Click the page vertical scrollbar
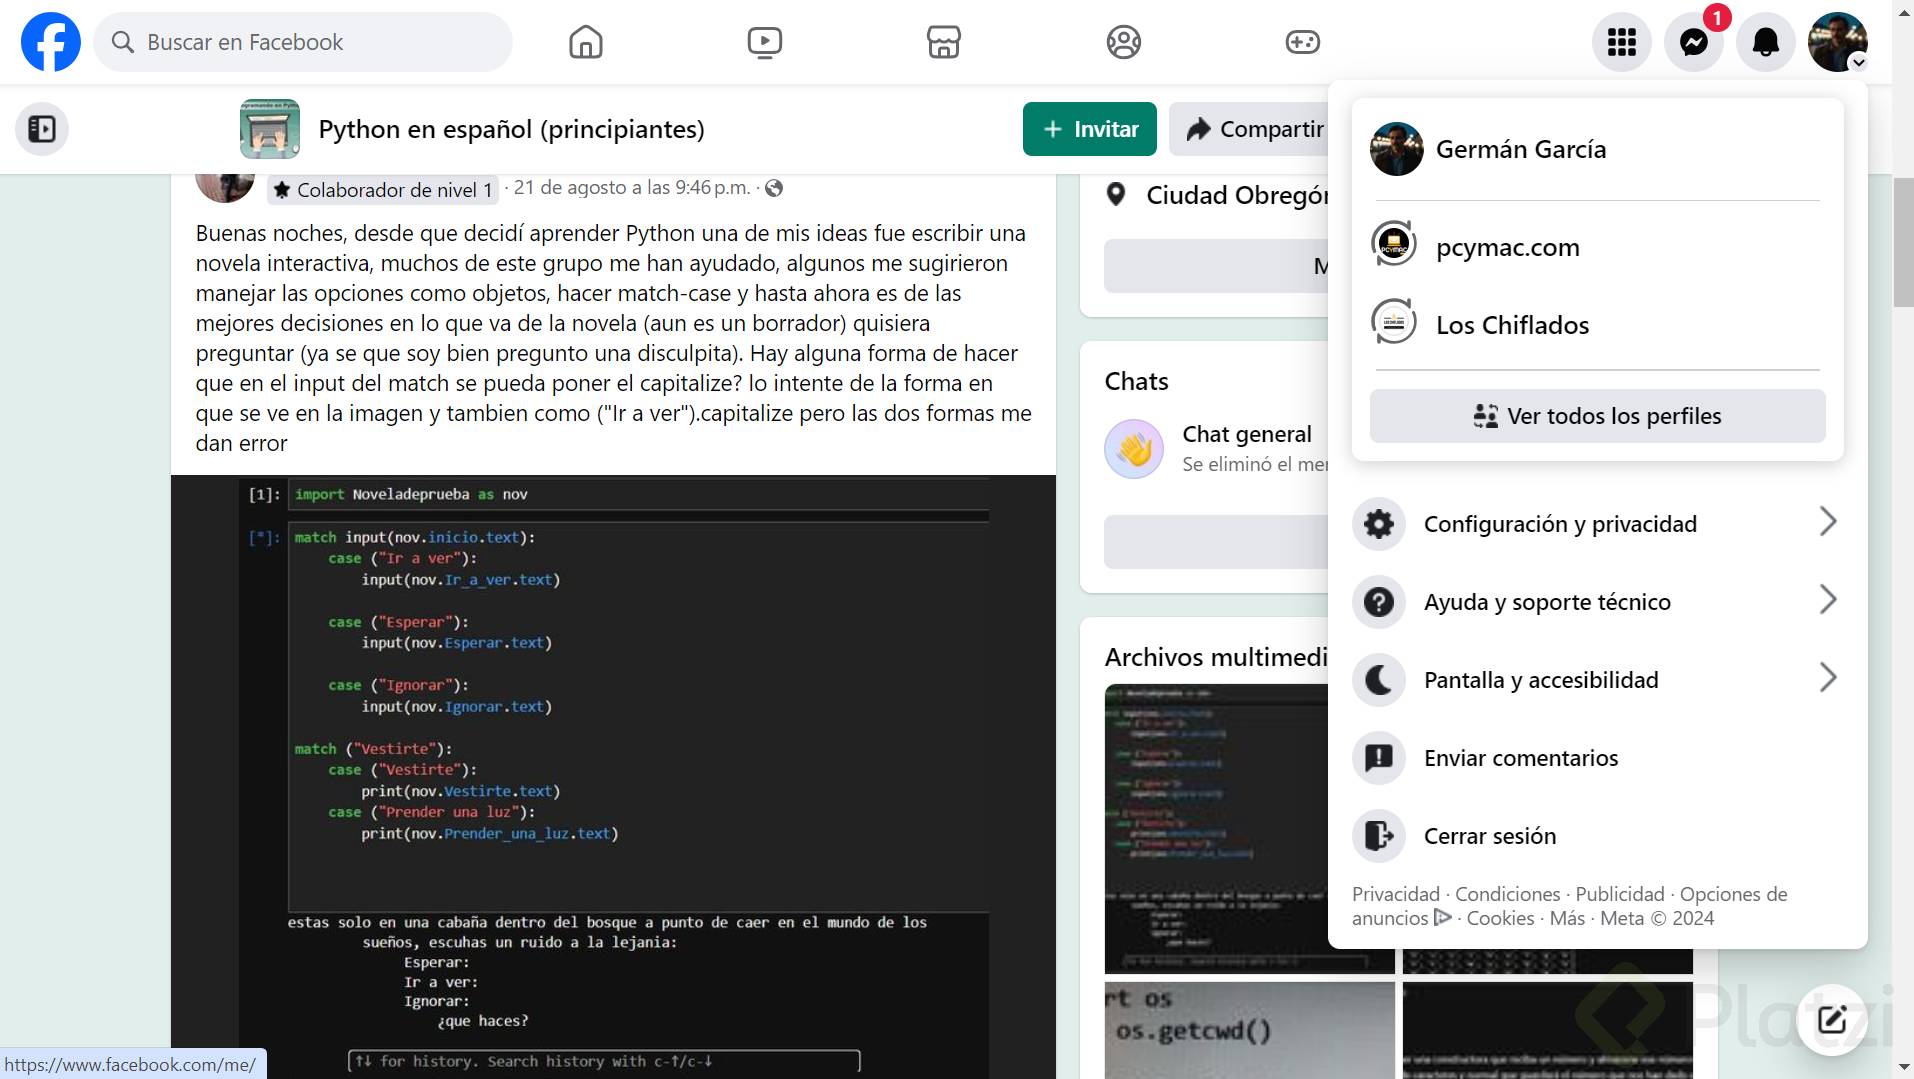The width and height of the screenshot is (1914, 1079). click(x=1903, y=244)
